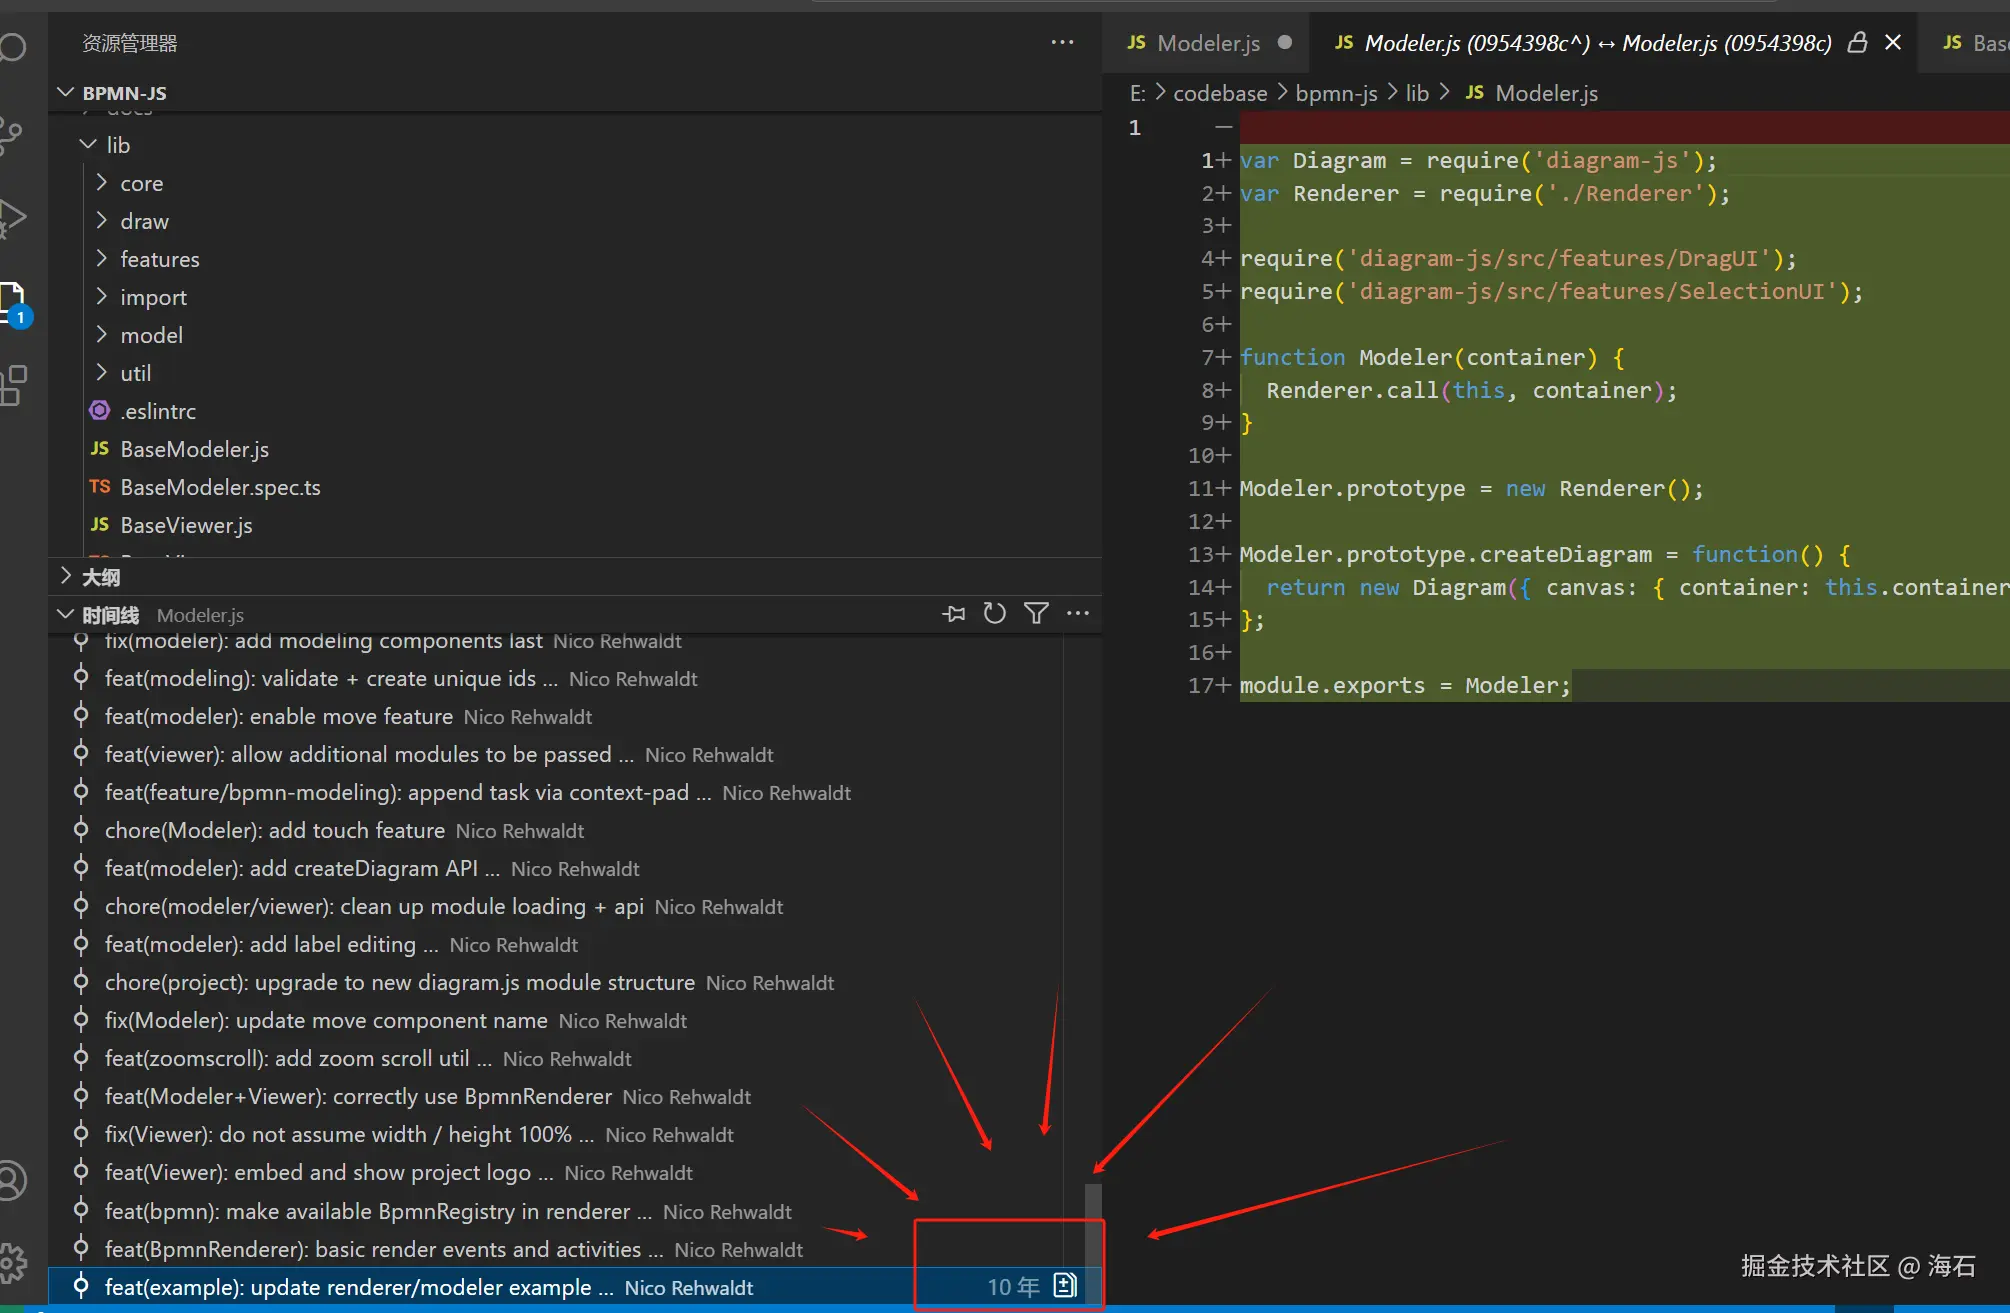
Task: Open Accounts icon in activity bar
Action: pyautogui.click(x=12, y=1180)
